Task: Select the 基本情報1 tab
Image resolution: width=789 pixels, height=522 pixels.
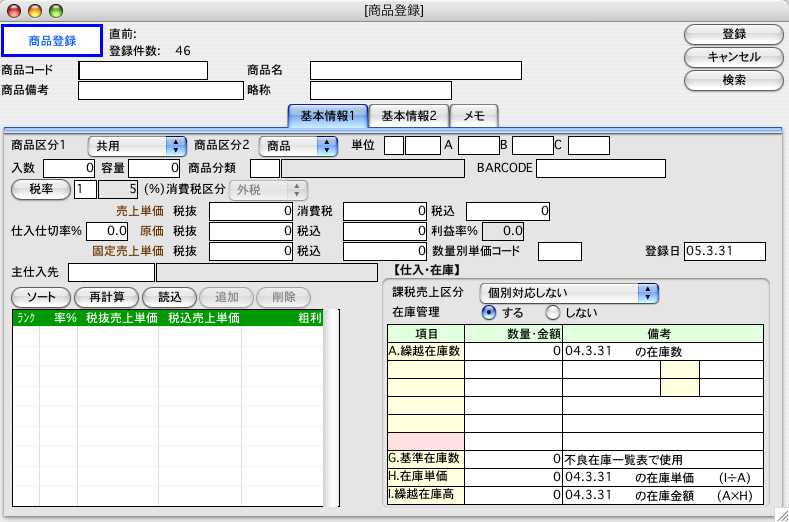Action: click(328, 116)
